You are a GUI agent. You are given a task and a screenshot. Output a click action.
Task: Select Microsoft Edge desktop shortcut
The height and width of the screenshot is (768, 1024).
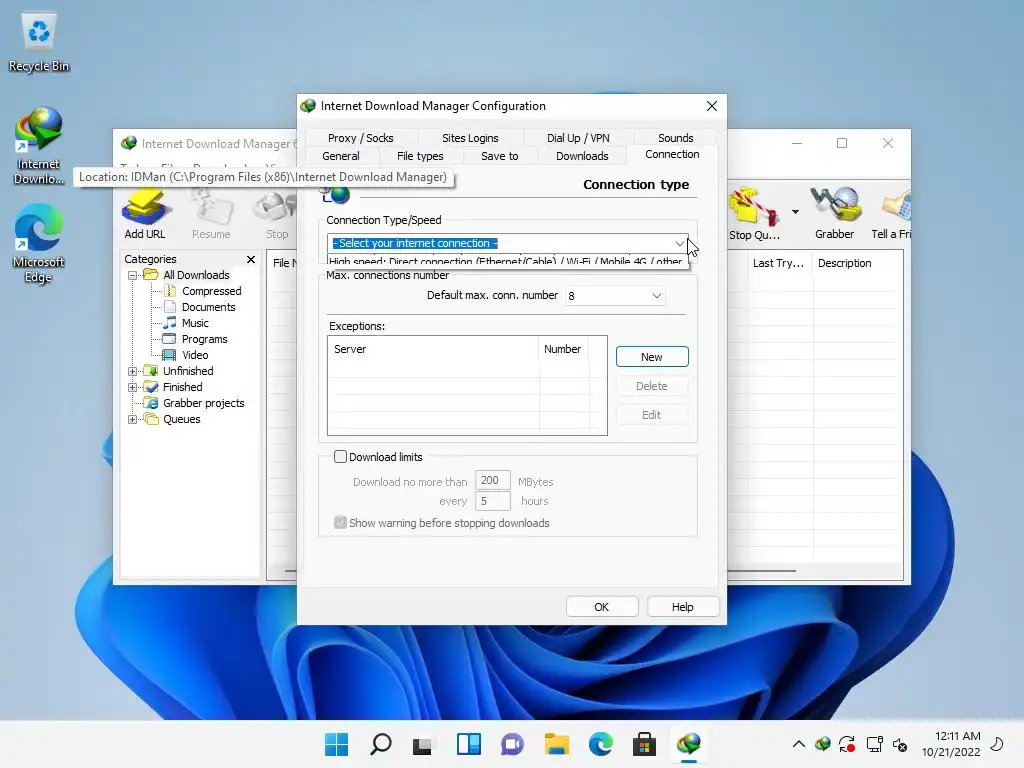coord(39,243)
